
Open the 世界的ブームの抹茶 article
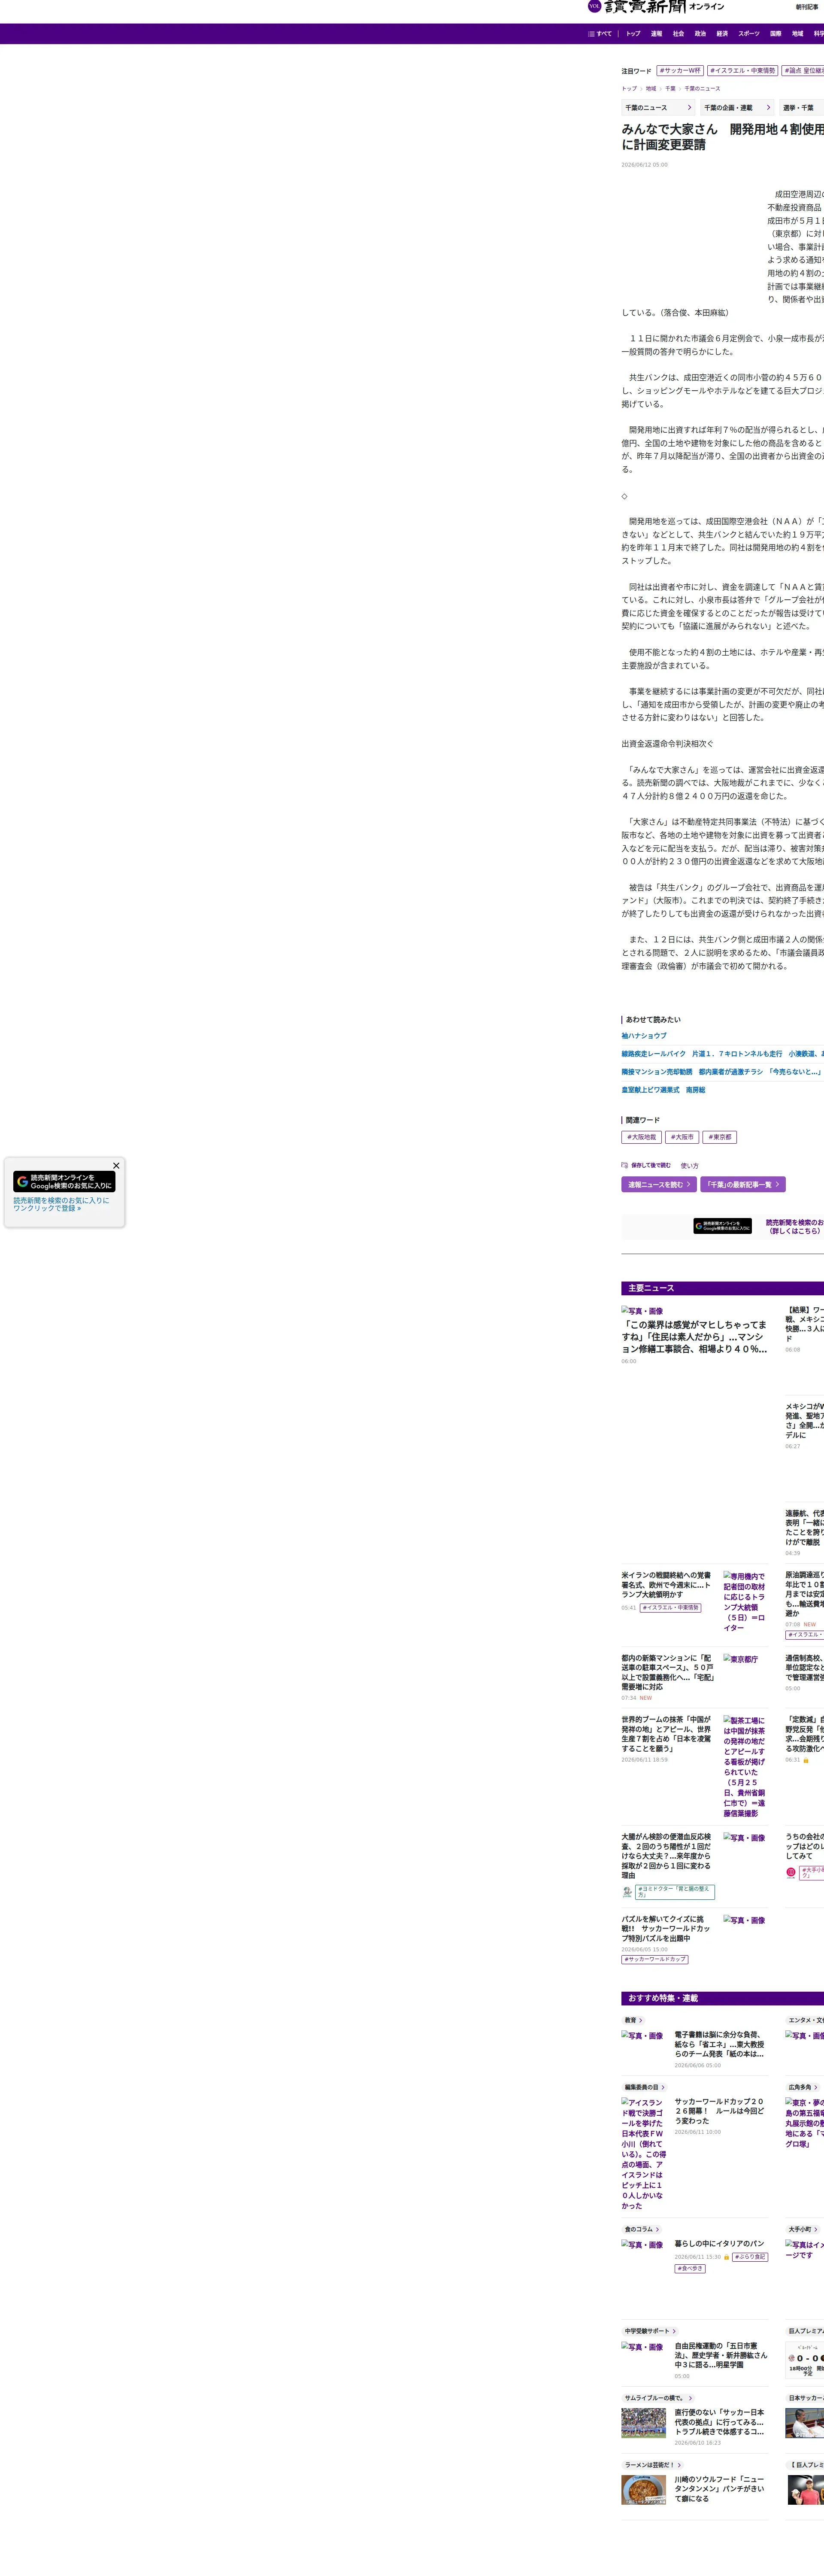coord(666,1735)
